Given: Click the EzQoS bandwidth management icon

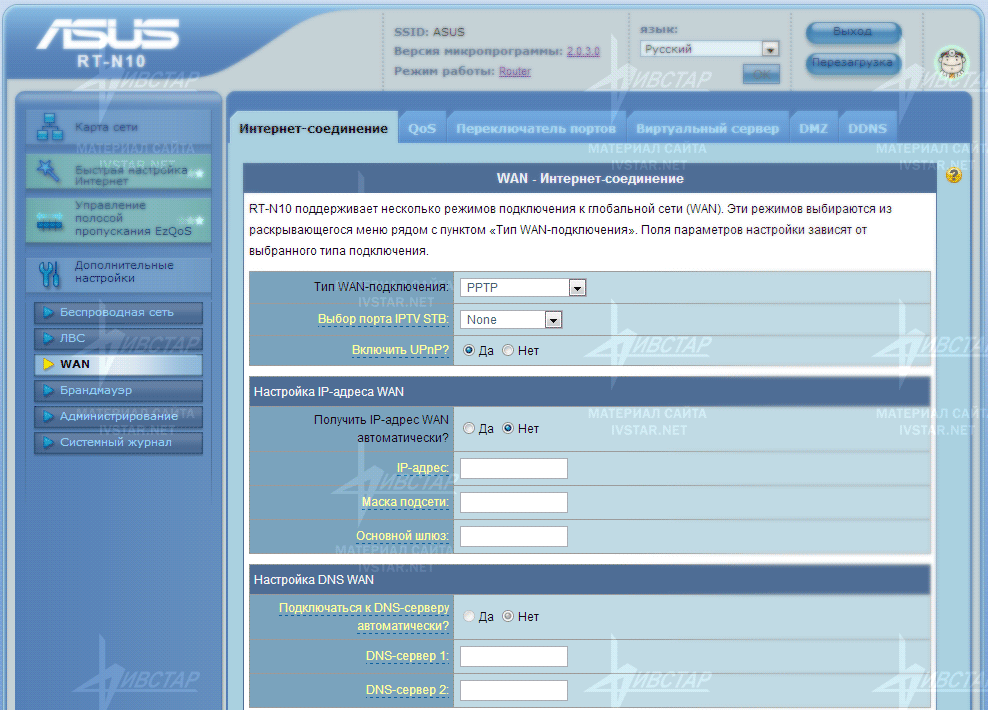Looking at the screenshot, I should pos(50,221).
